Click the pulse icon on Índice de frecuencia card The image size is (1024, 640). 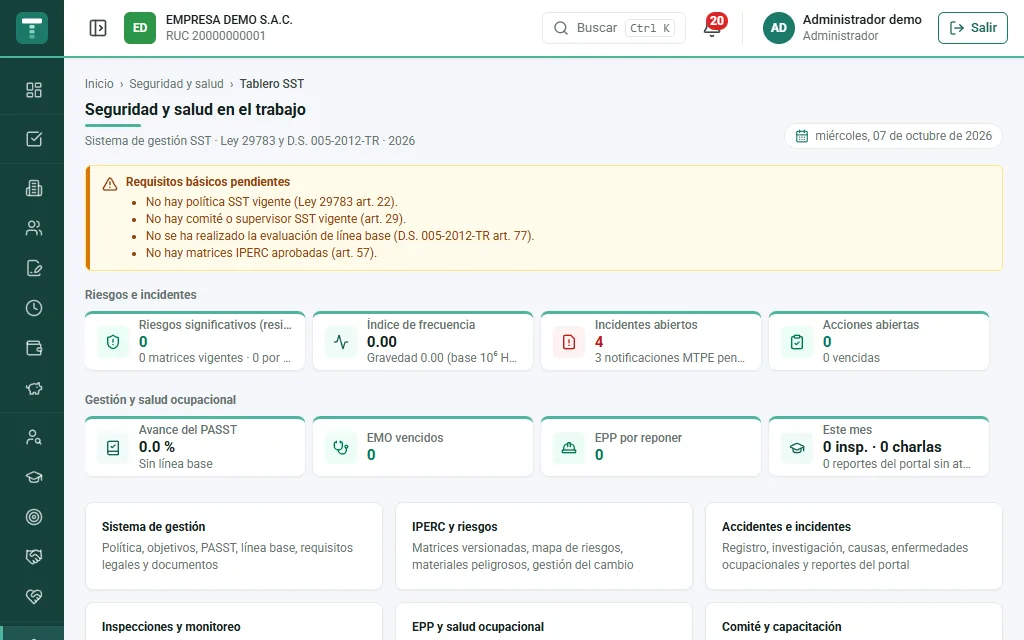(x=341, y=342)
